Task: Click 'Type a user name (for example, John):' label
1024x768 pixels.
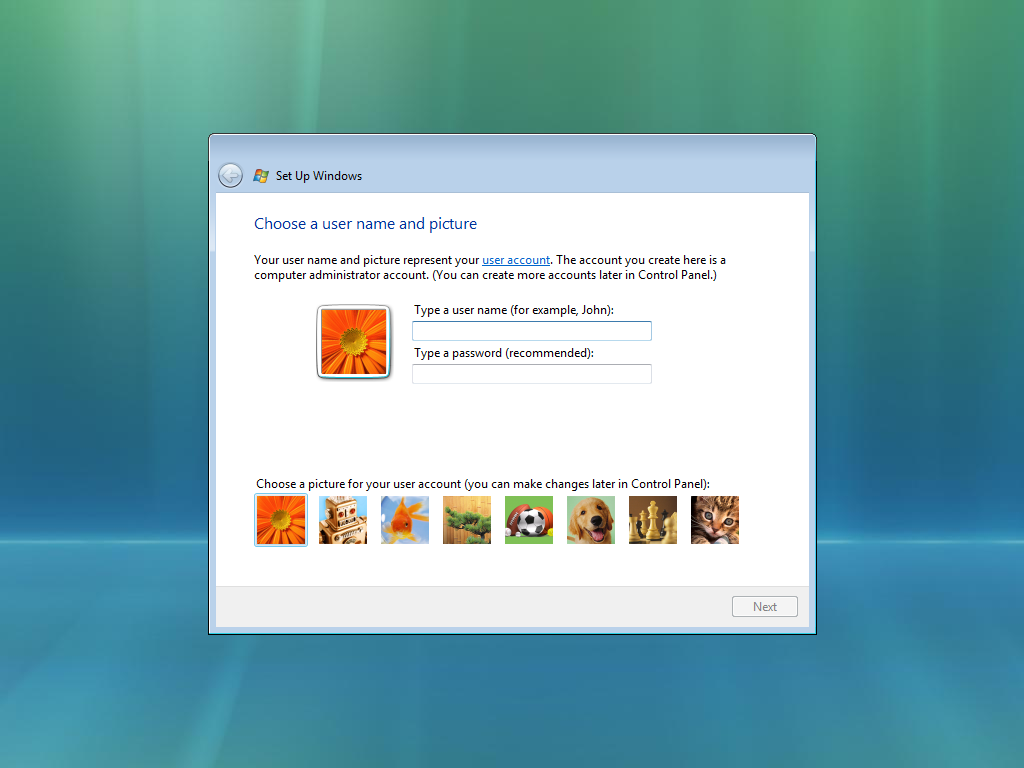Action: [x=514, y=310]
